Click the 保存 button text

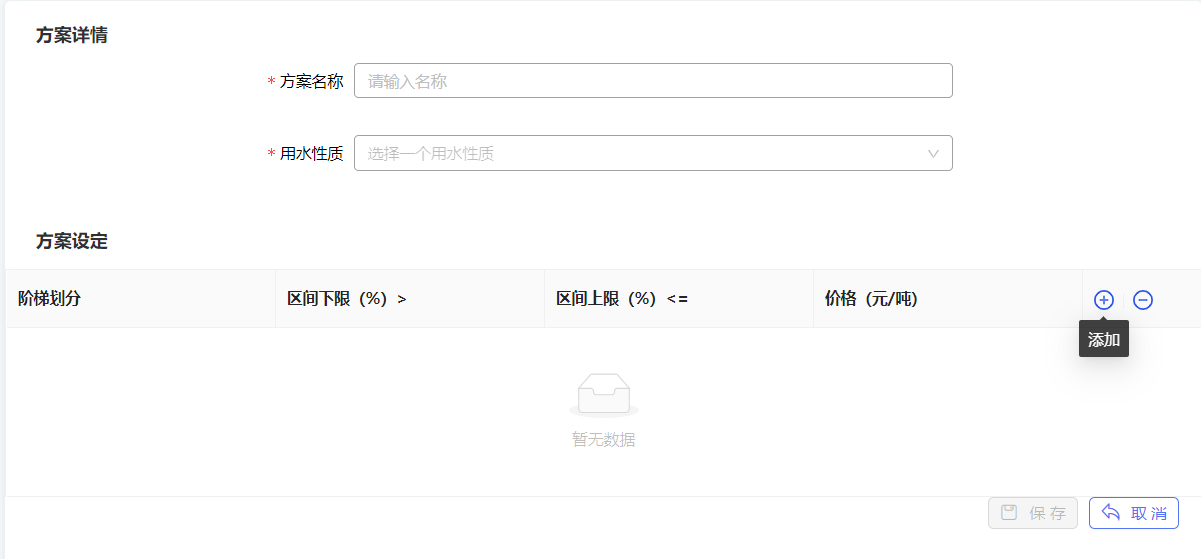pyautogui.click(x=1047, y=513)
